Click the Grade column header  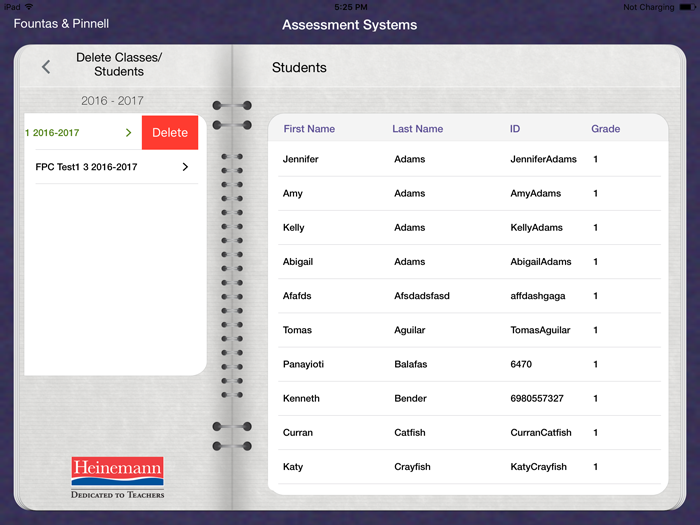click(605, 129)
